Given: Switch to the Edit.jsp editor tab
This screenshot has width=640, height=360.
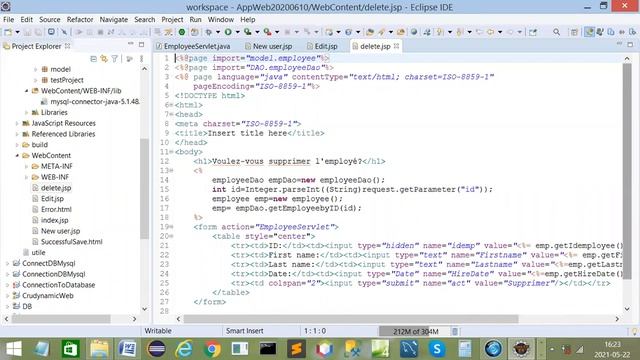Looking at the screenshot, I should [x=322, y=47].
